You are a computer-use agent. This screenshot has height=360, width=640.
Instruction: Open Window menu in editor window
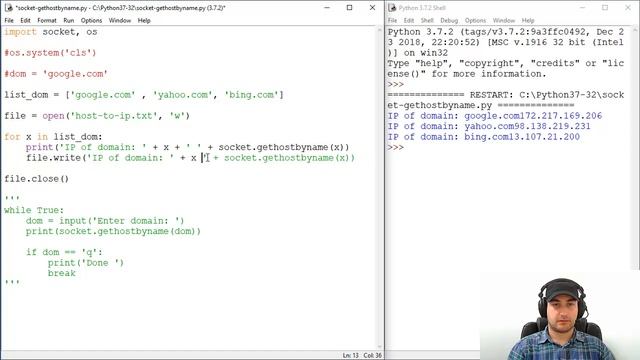[x=120, y=20]
